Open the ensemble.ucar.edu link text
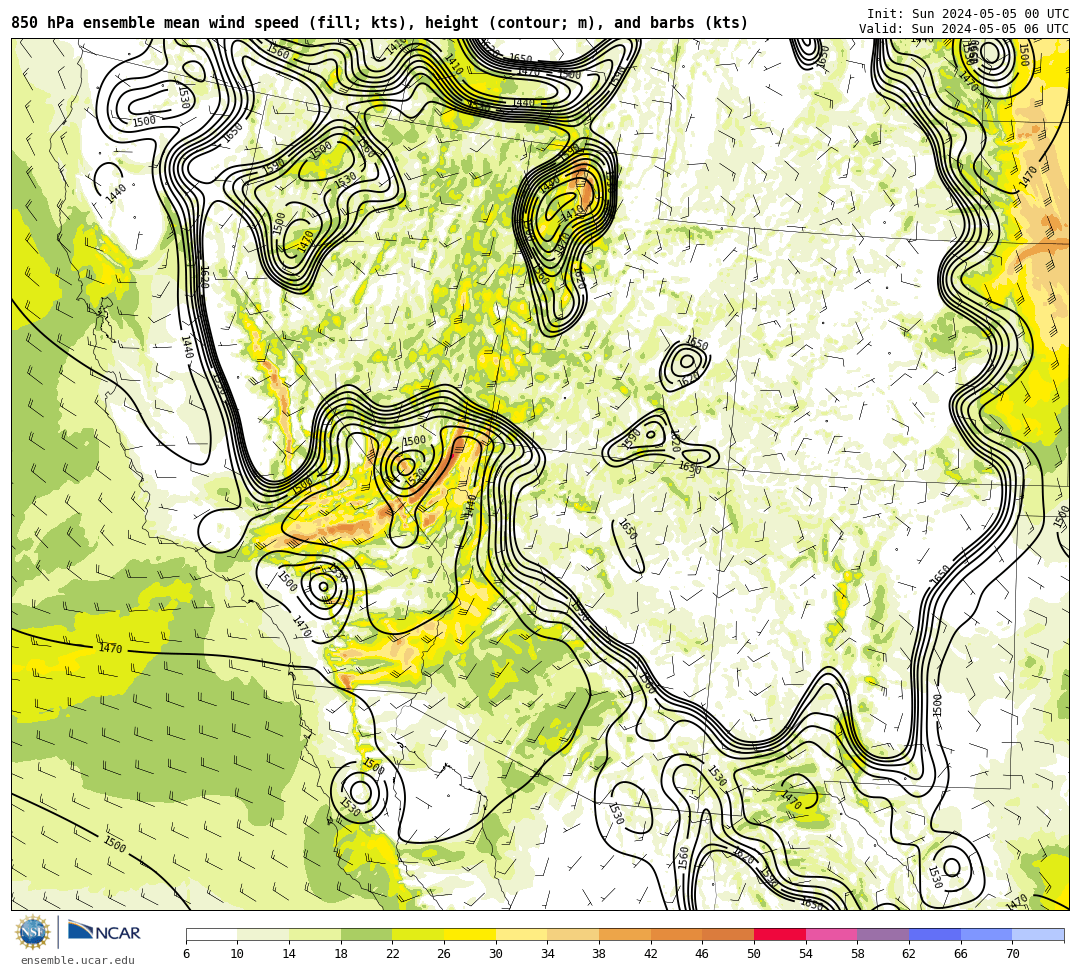The image size is (1080, 973). point(77,960)
